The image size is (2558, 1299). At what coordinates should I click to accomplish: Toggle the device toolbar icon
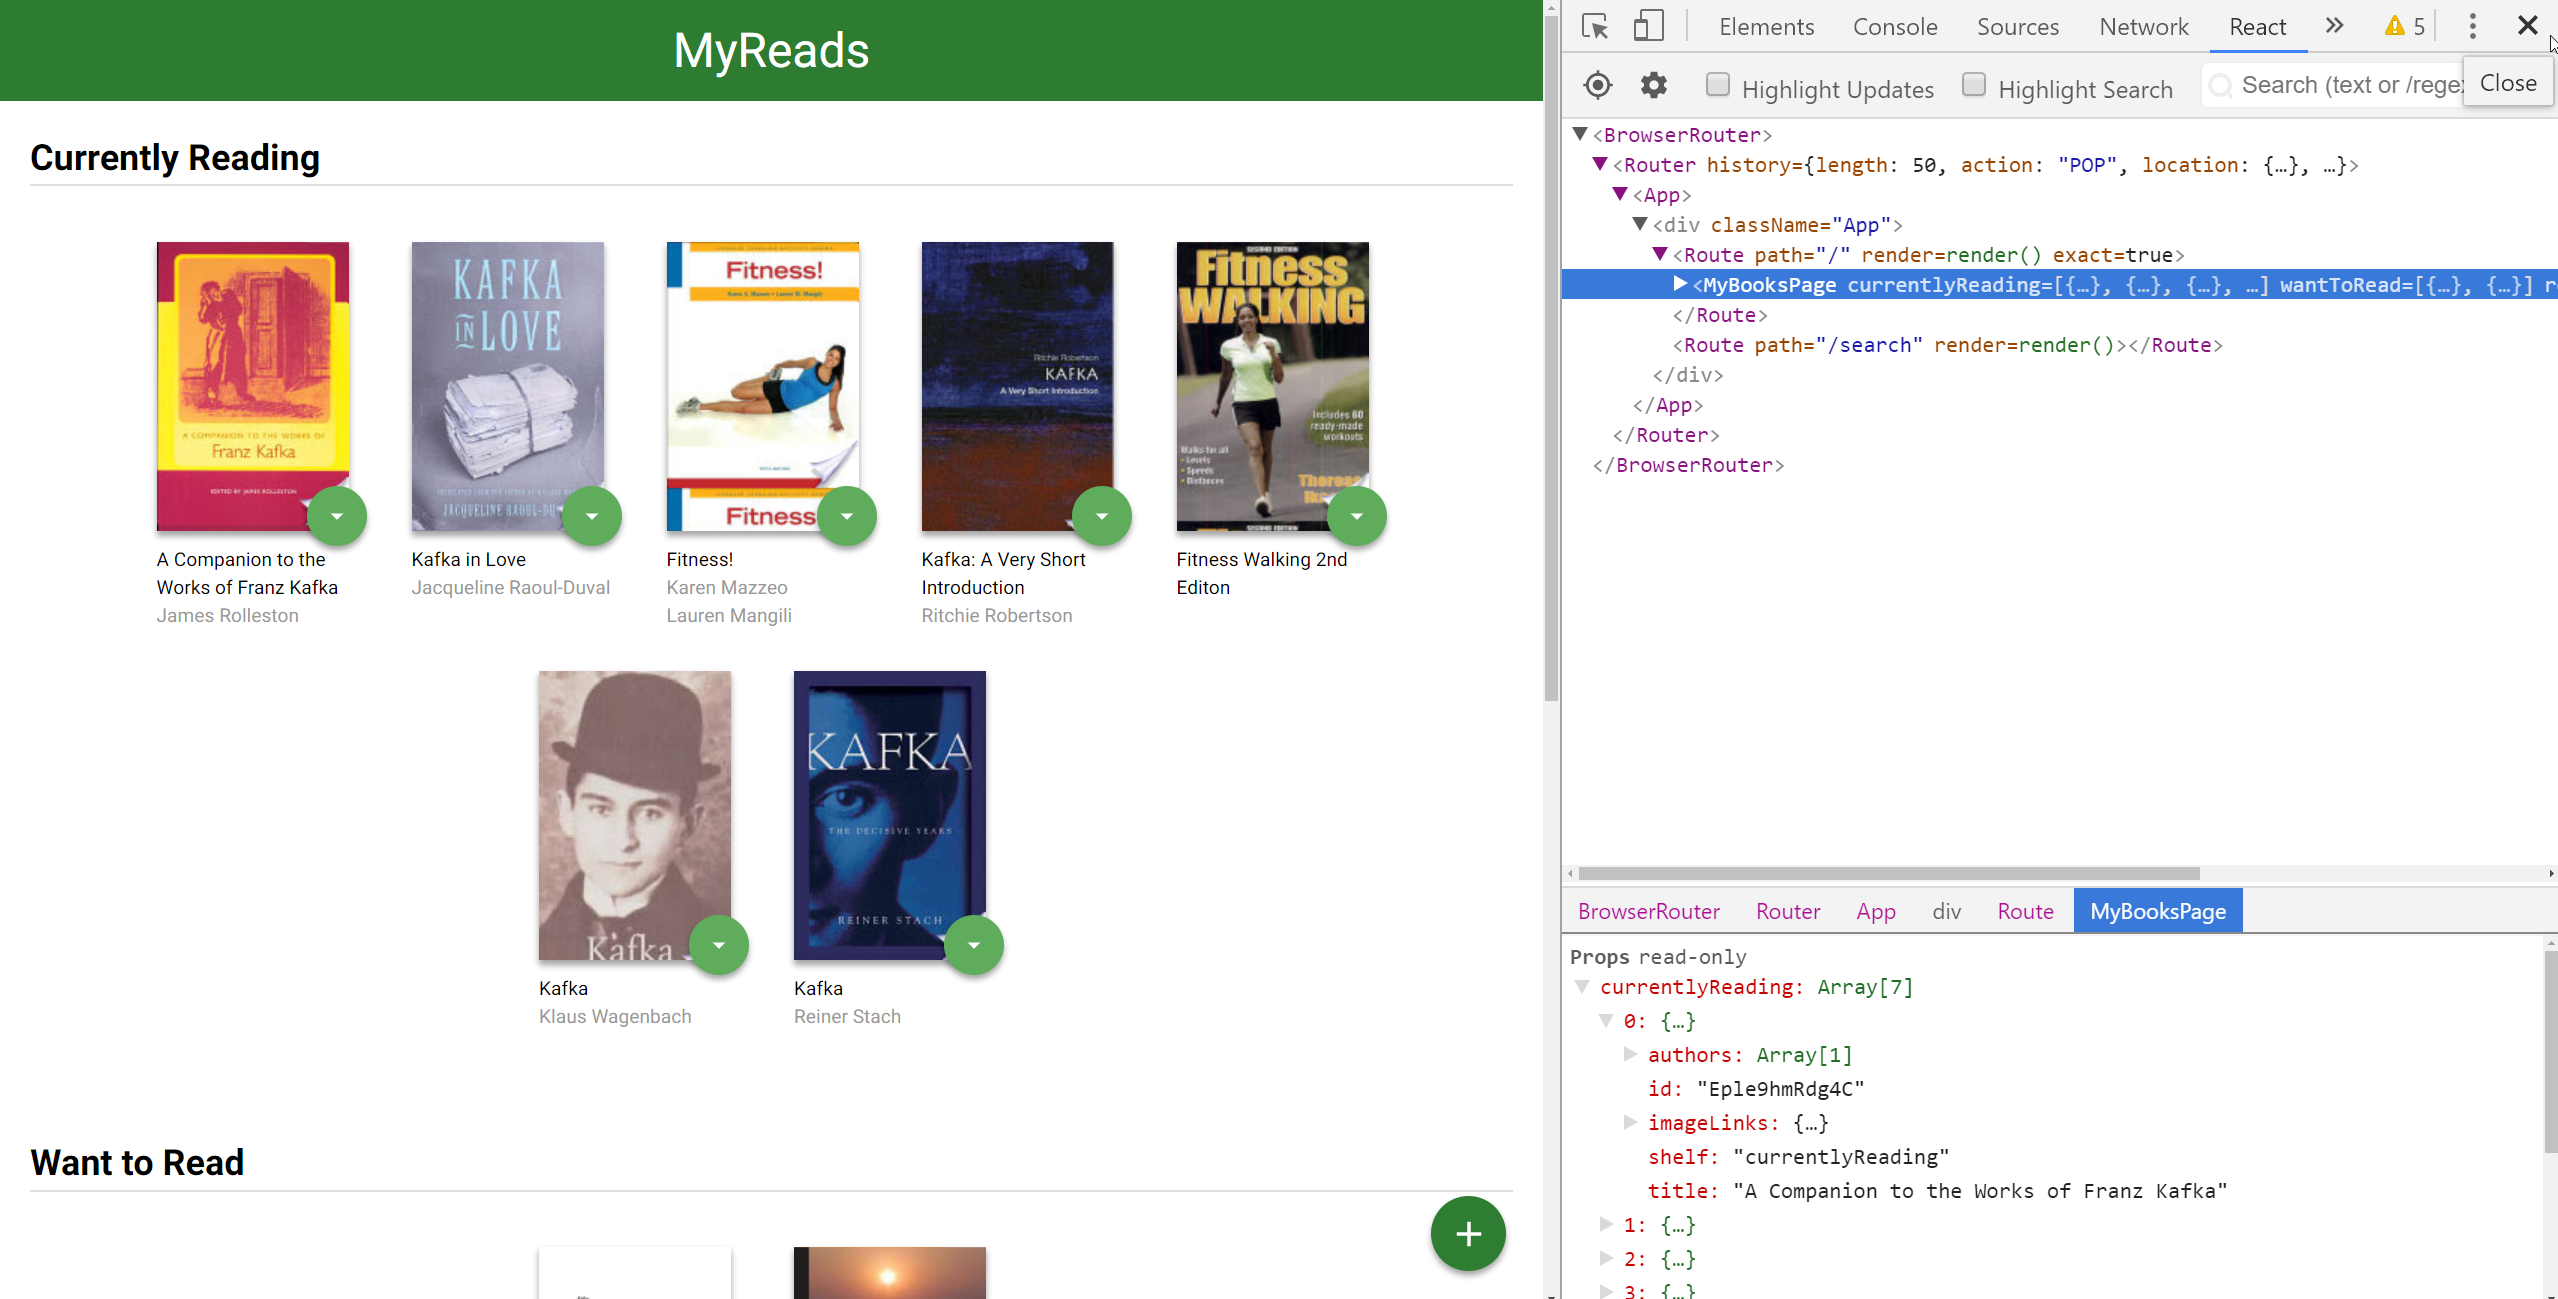tap(1648, 26)
